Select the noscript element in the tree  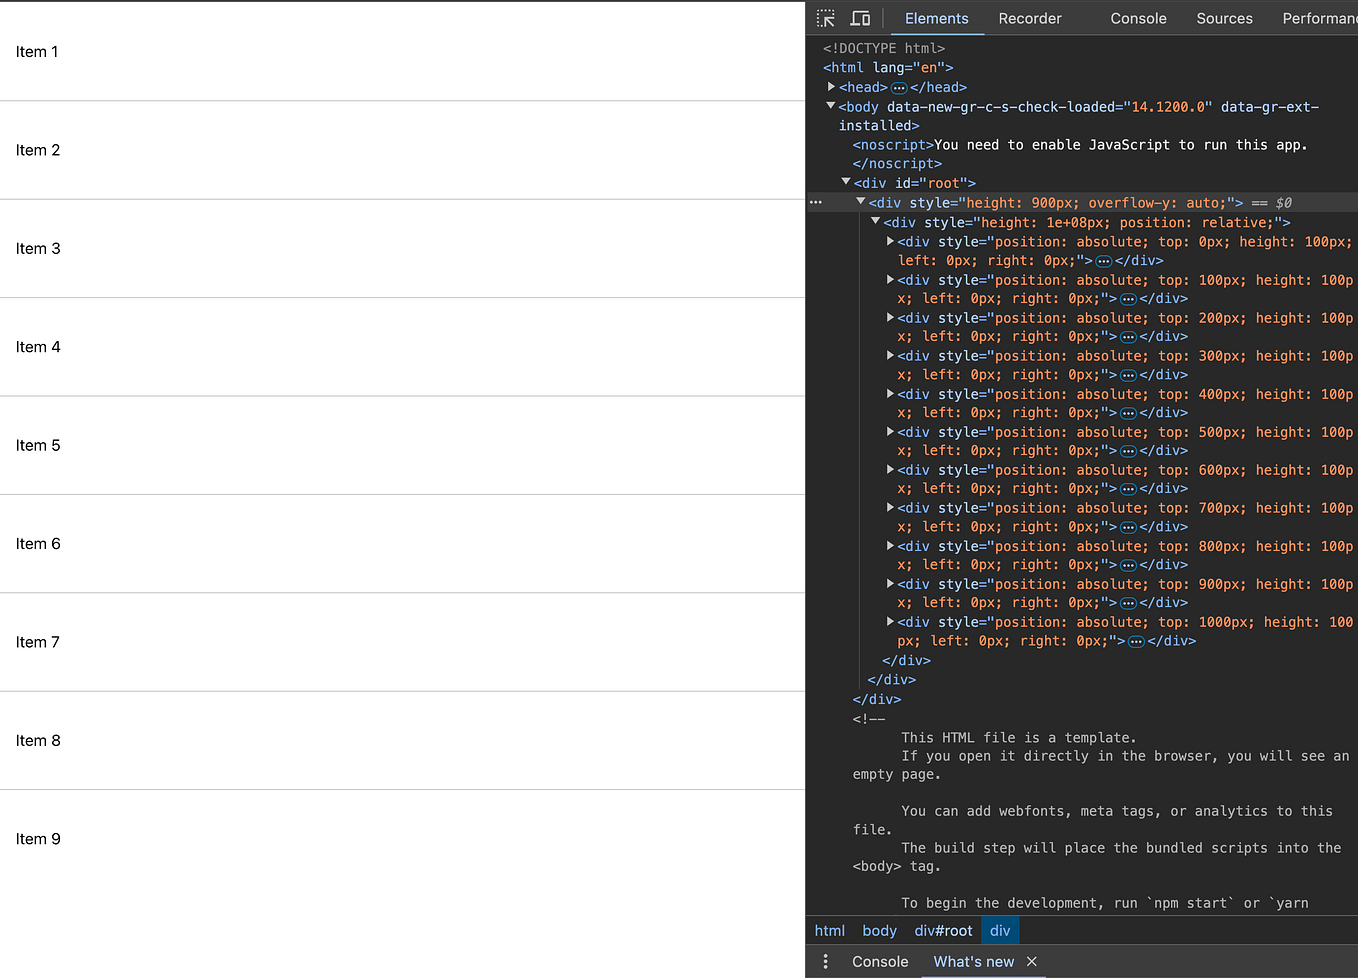[890, 144]
